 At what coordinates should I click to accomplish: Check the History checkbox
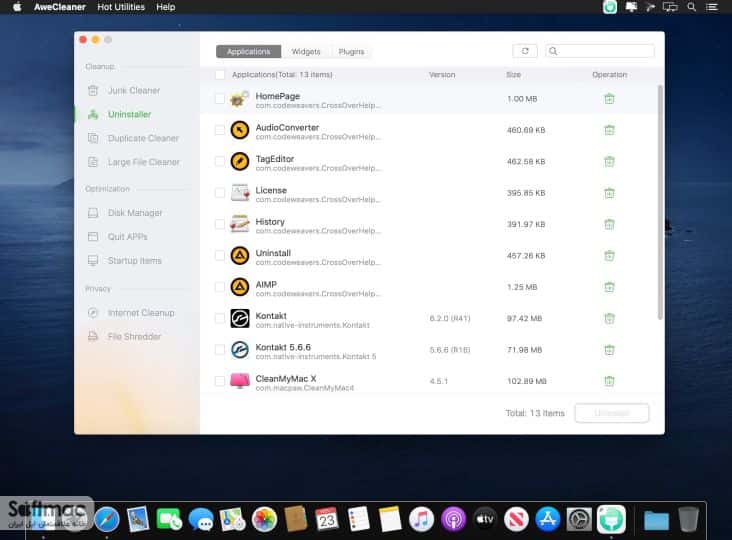click(220, 224)
